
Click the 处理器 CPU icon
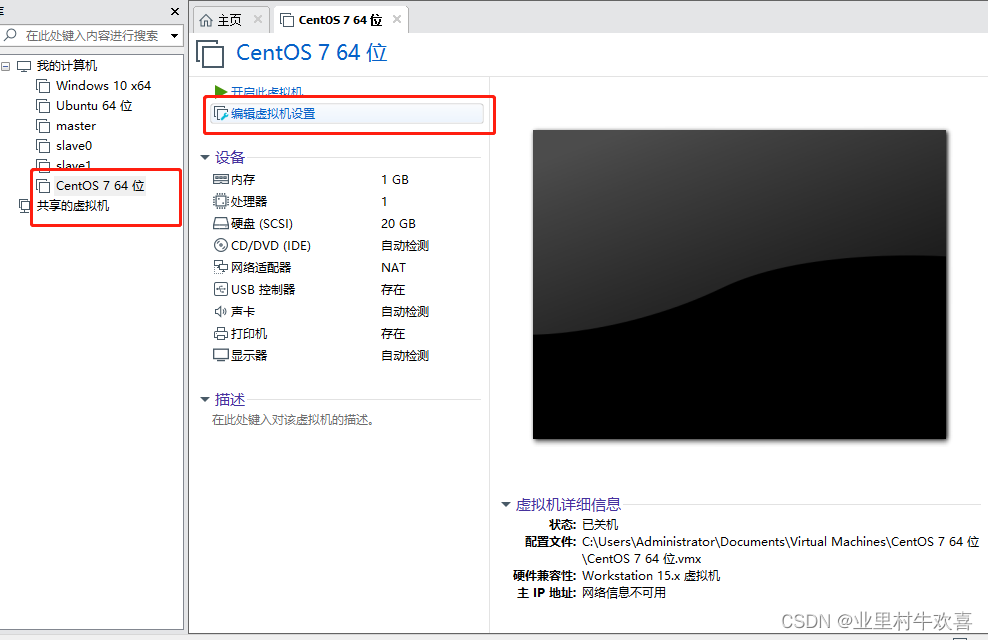[x=221, y=202]
